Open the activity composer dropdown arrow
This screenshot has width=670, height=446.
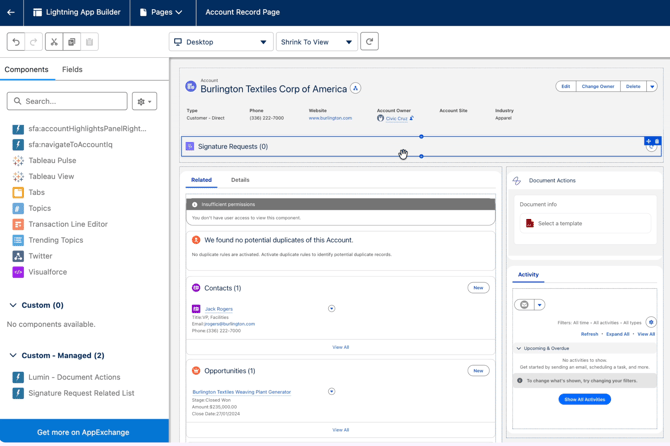click(540, 305)
